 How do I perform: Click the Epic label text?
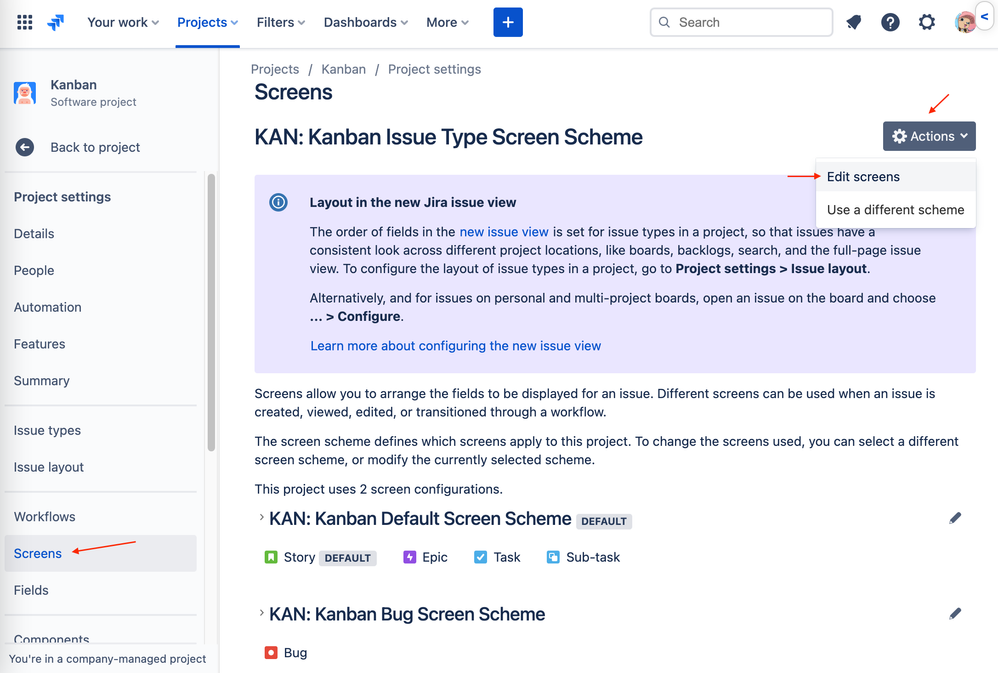(435, 557)
